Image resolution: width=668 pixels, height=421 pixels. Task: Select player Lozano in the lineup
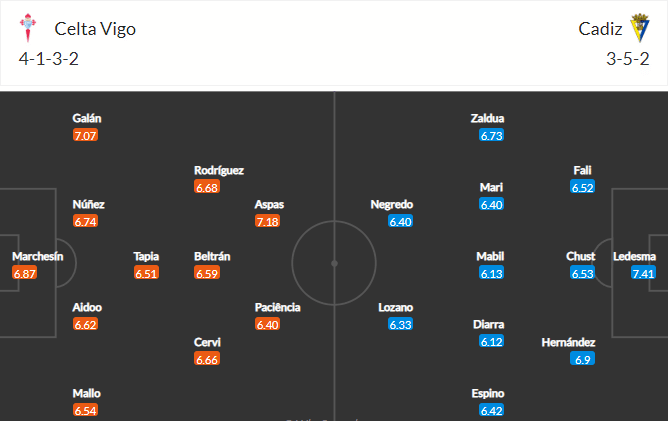click(x=395, y=307)
